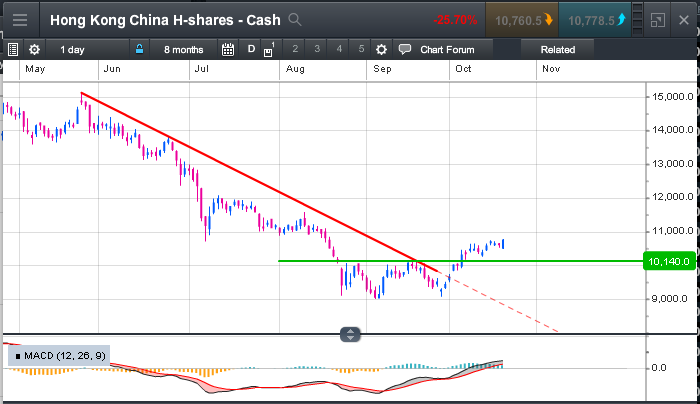
Task: Click the Nov label on time axis
Action: click(551, 69)
